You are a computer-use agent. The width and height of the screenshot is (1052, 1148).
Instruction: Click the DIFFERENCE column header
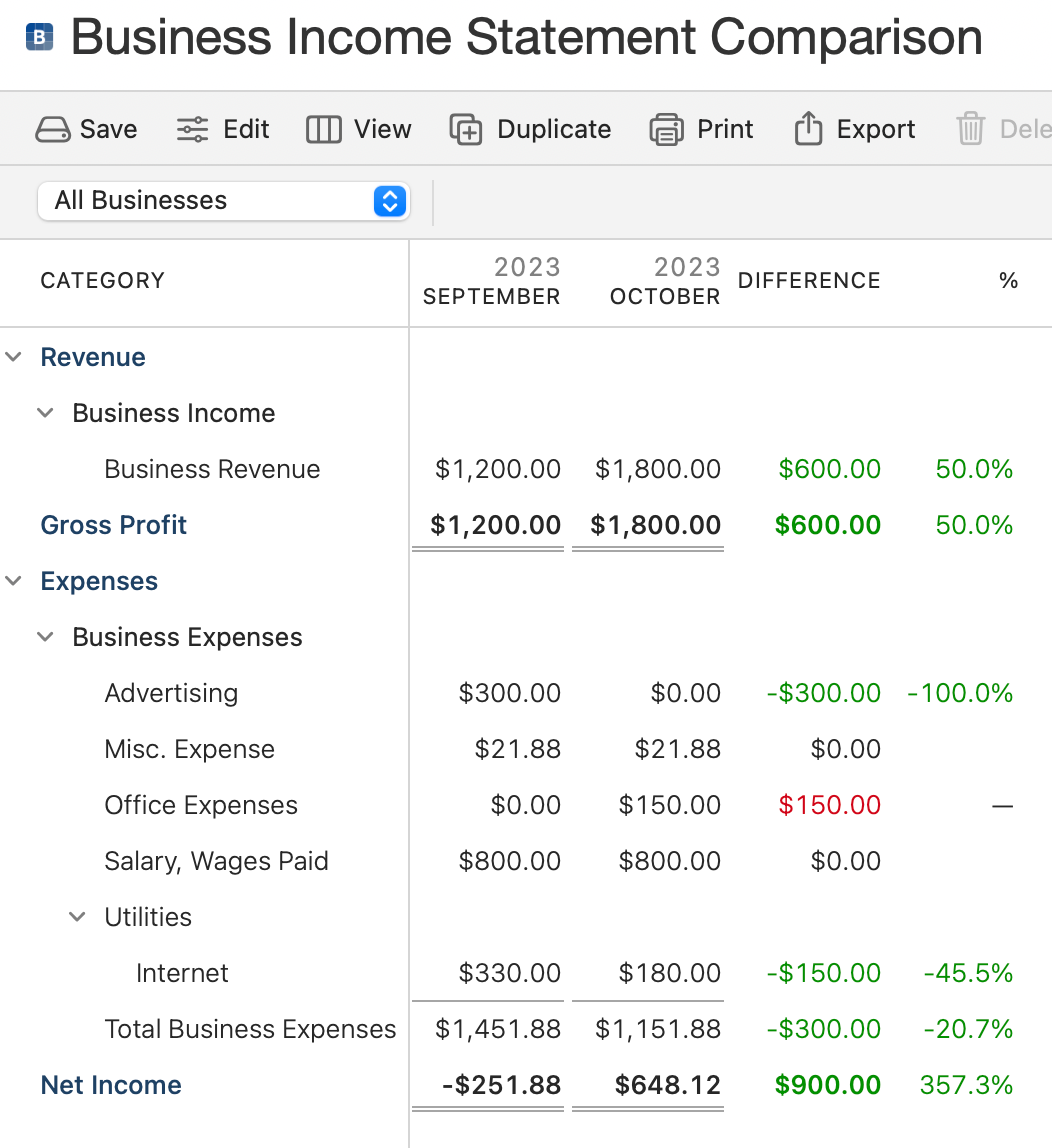coord(808,281)
